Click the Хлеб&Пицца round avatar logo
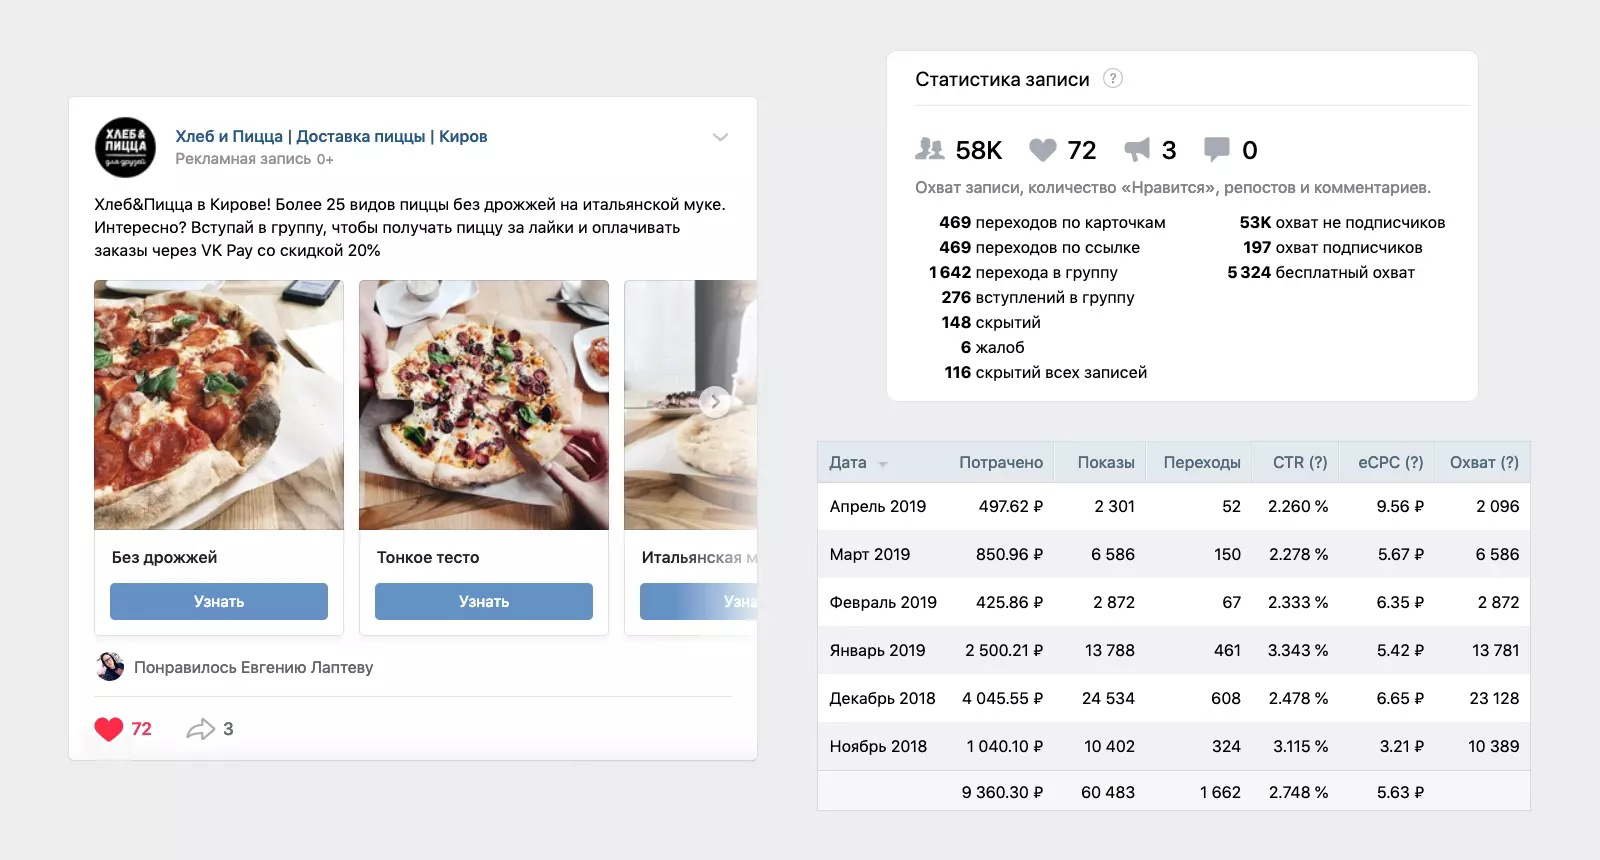The width and height of the screenshot is (1600, 860). (126, 147)
